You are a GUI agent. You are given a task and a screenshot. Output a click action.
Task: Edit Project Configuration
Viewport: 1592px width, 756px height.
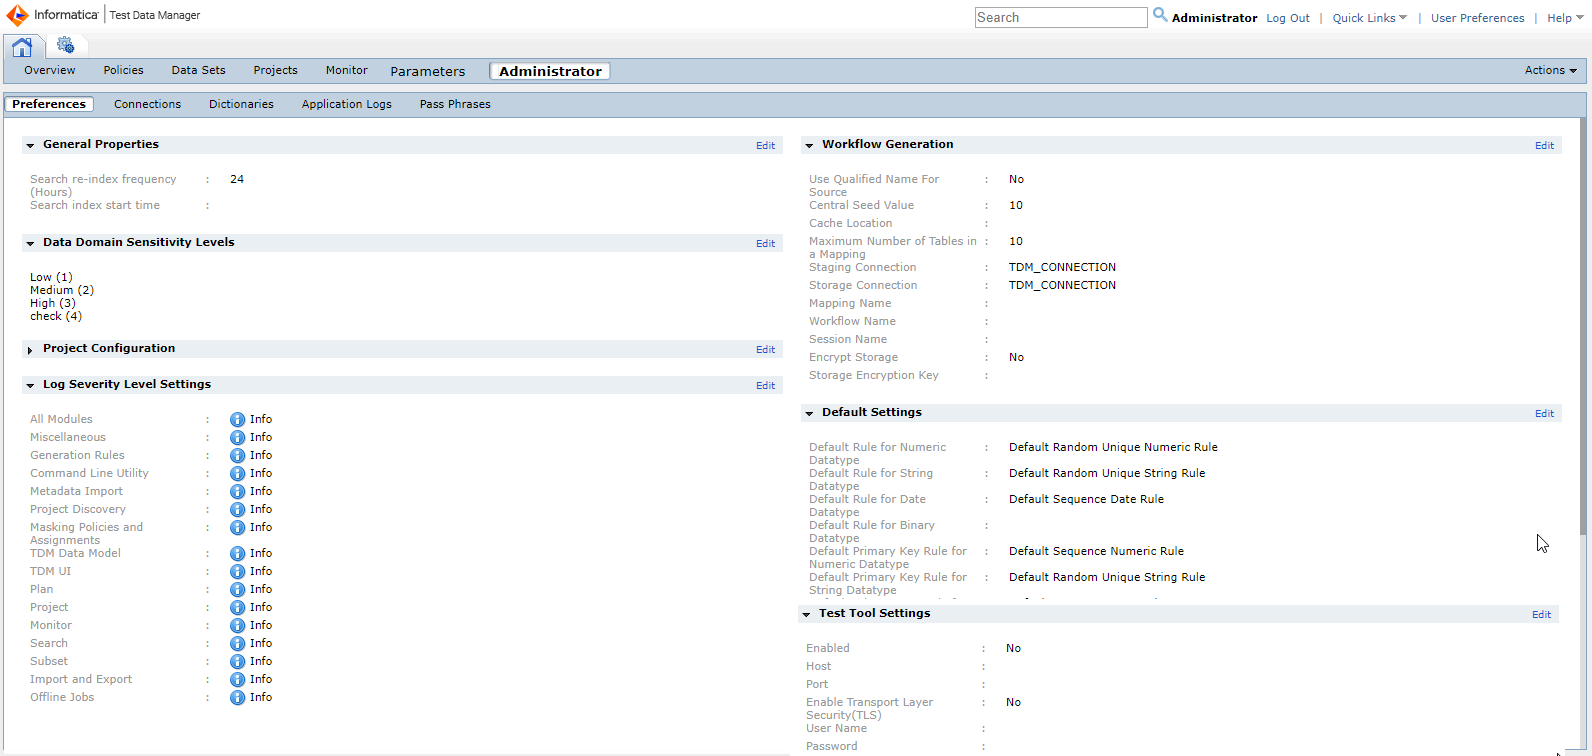[x=765, y=350]
